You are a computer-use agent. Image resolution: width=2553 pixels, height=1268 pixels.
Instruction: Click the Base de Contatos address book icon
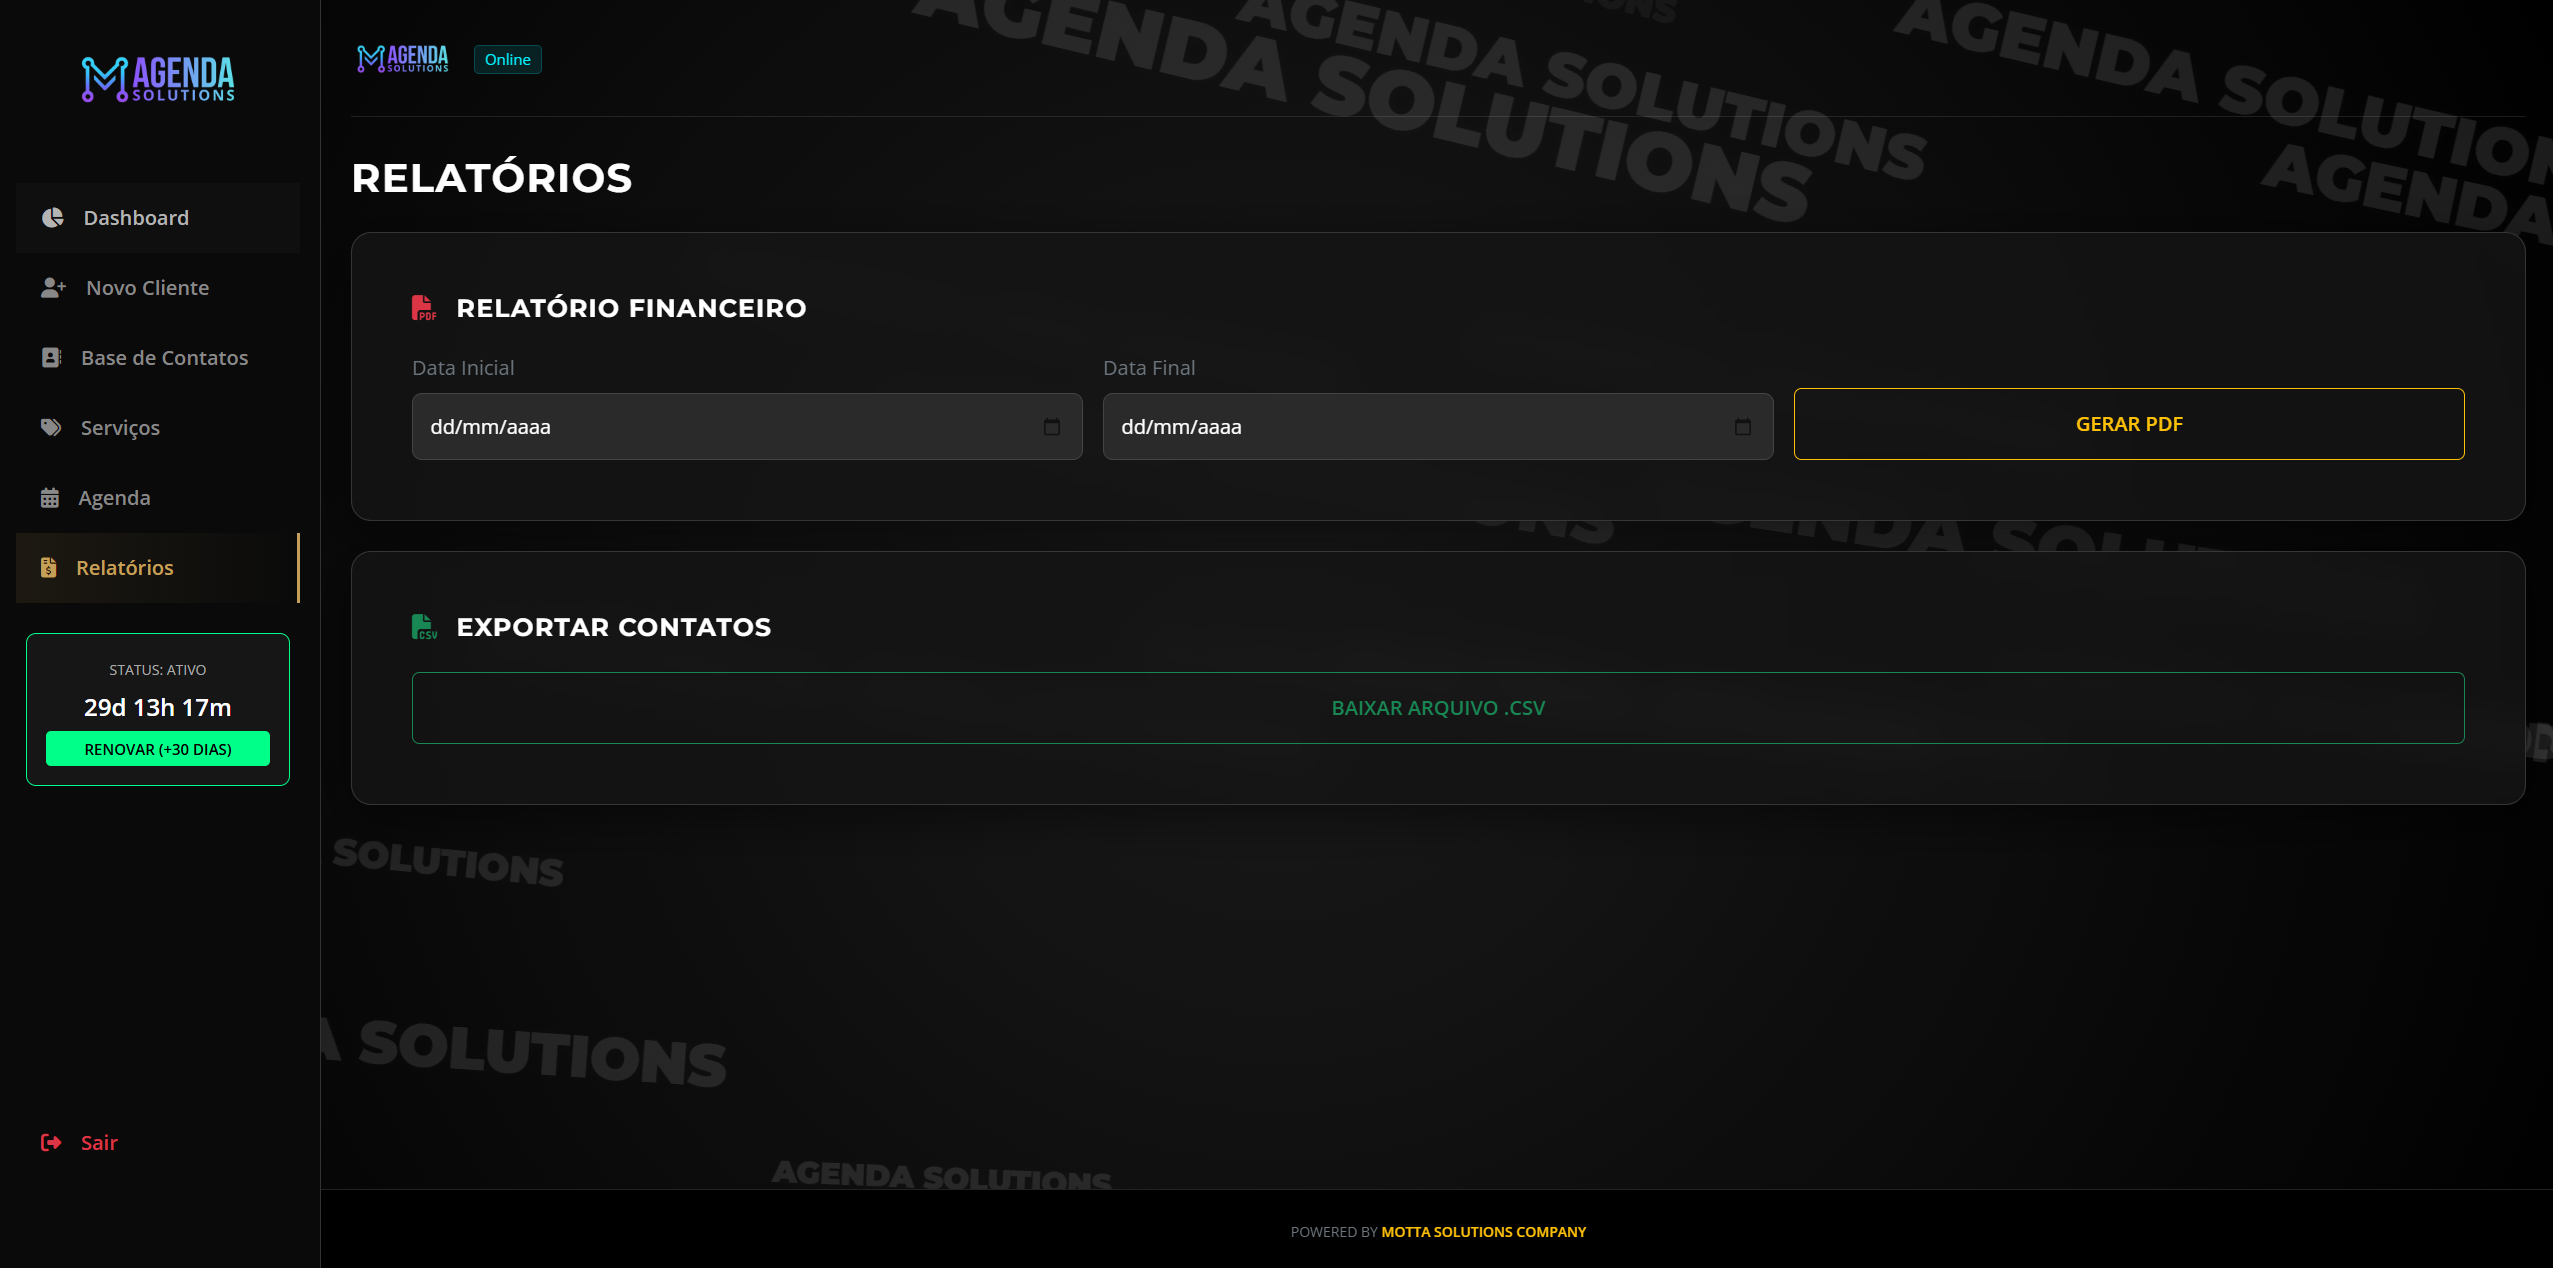51,358
